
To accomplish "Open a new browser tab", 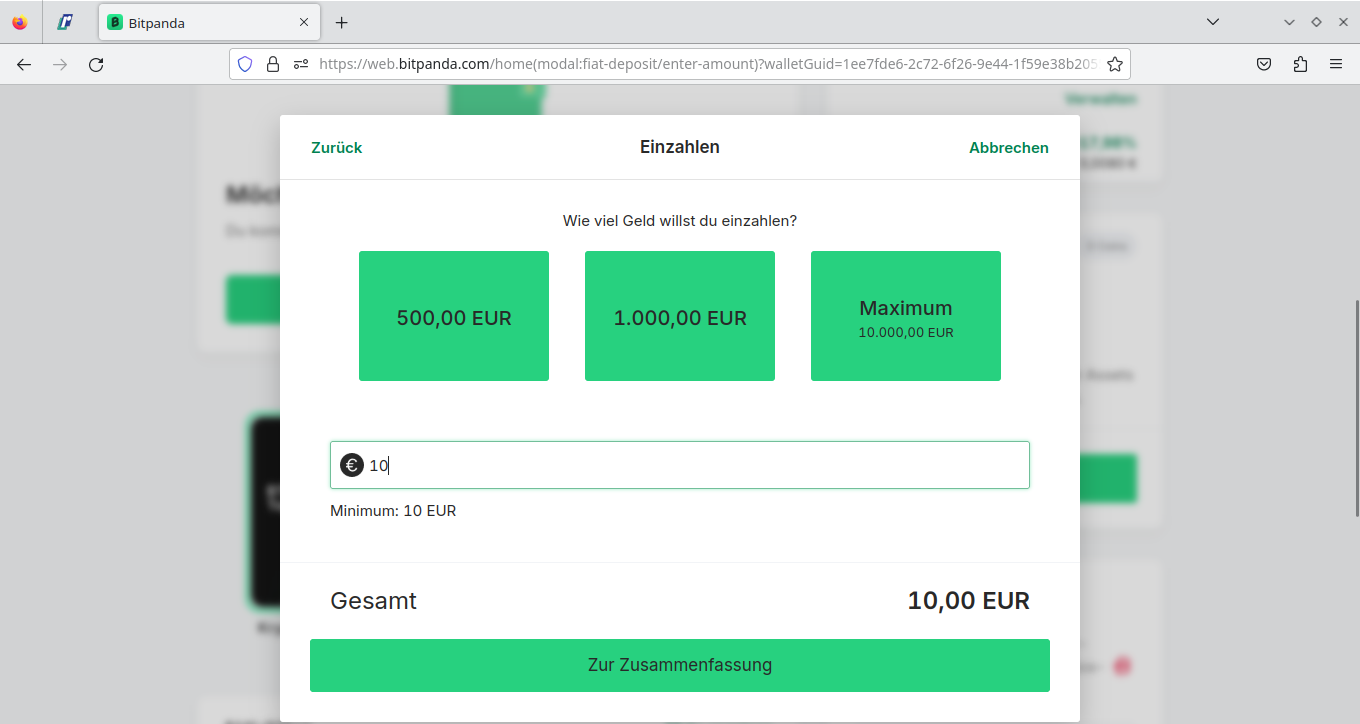I will pos(342,22).
